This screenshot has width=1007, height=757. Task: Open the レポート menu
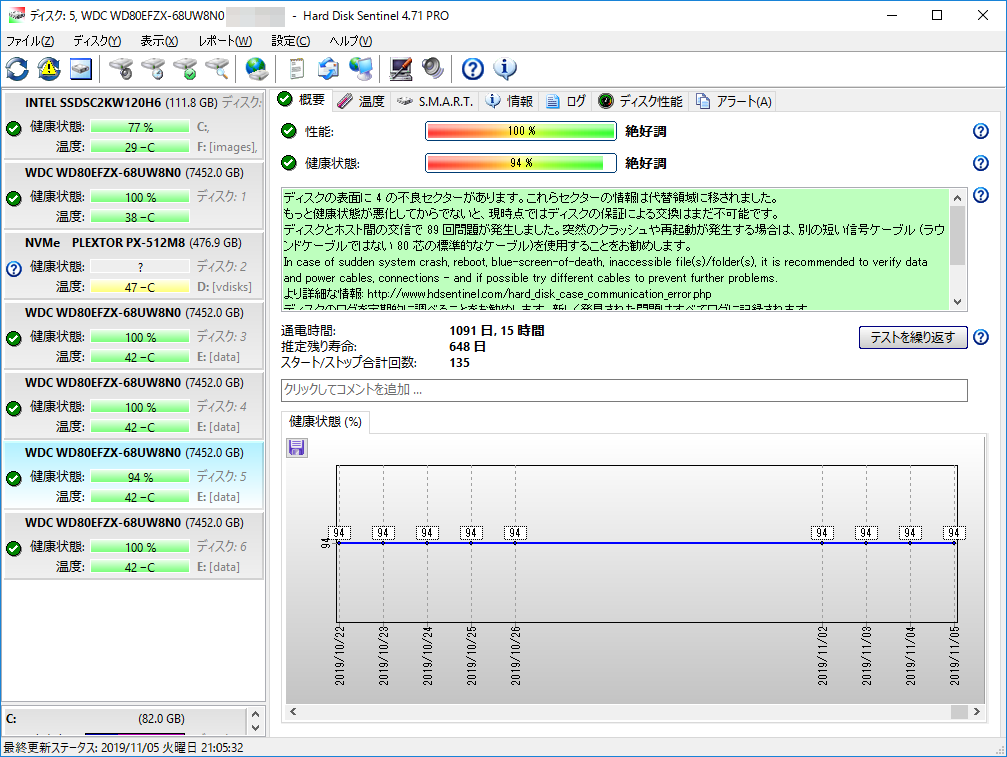(225, 41)
